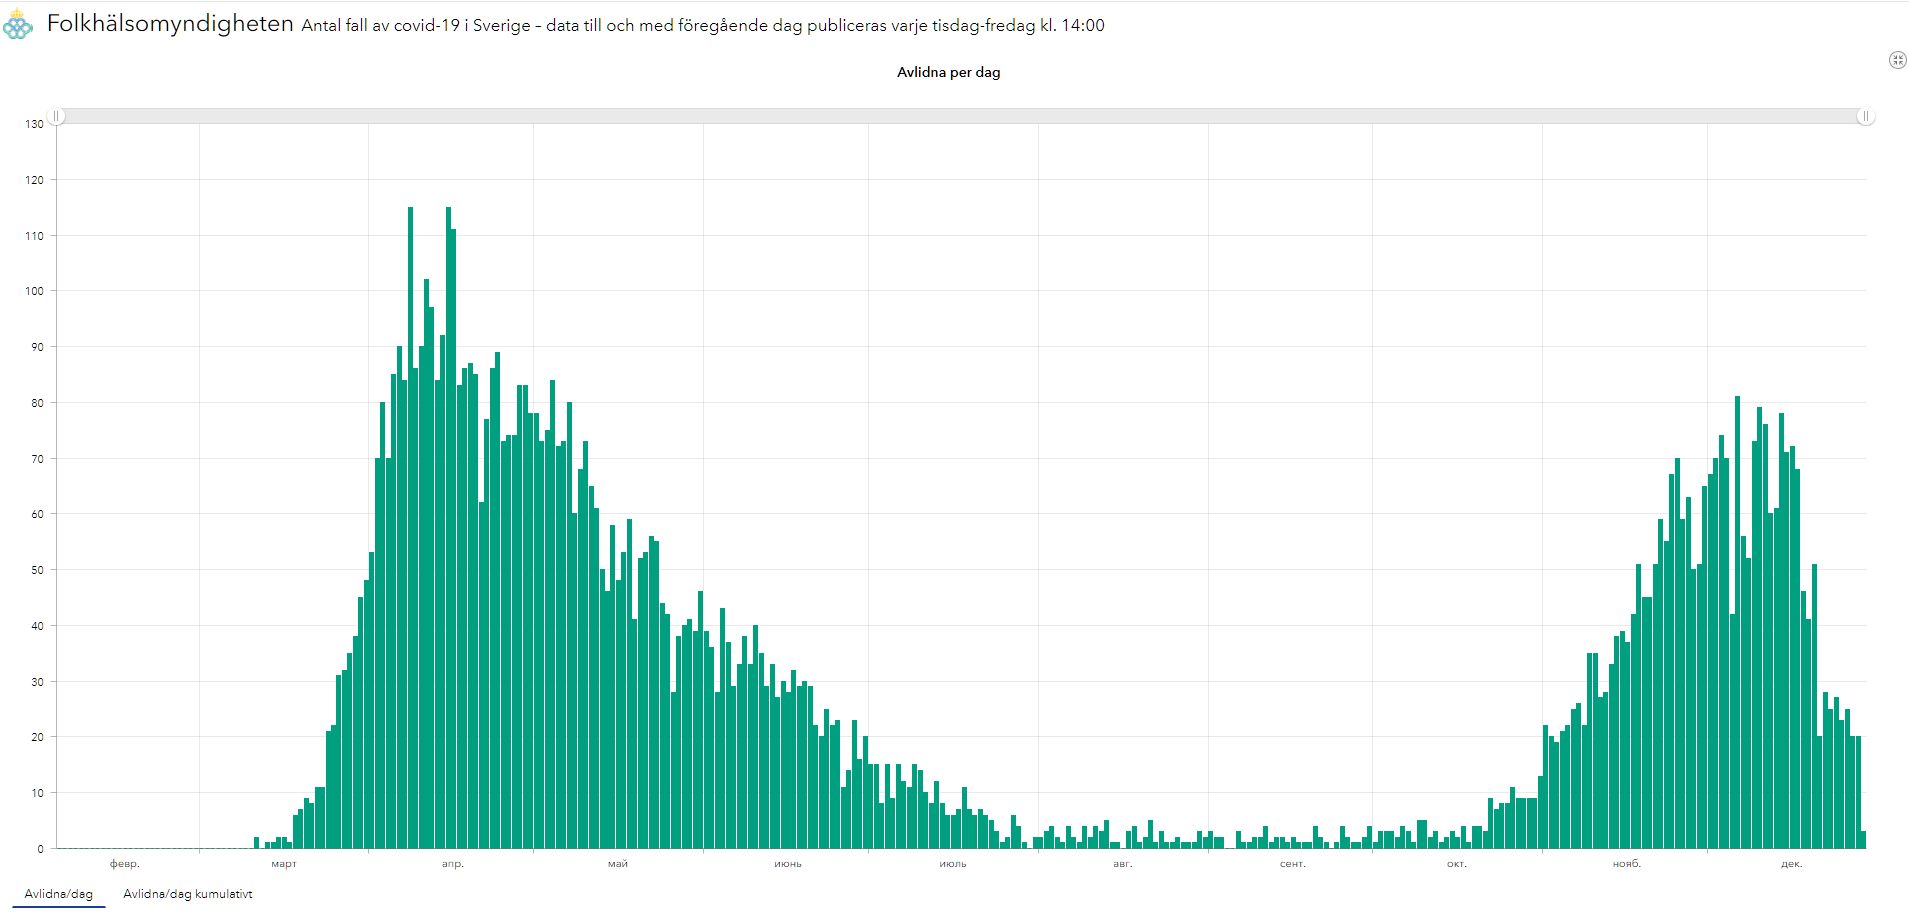Click the февр. axis label
The height and width of the screenshot is (920, 1909).
tap(125, 864)
